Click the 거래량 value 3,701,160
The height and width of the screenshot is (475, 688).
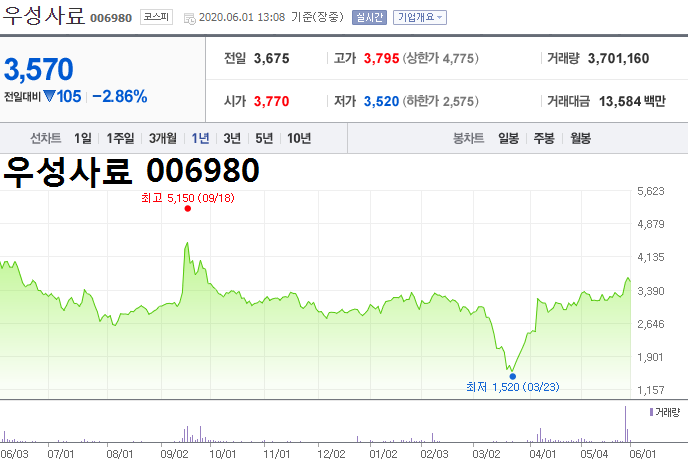pos(618,58)
